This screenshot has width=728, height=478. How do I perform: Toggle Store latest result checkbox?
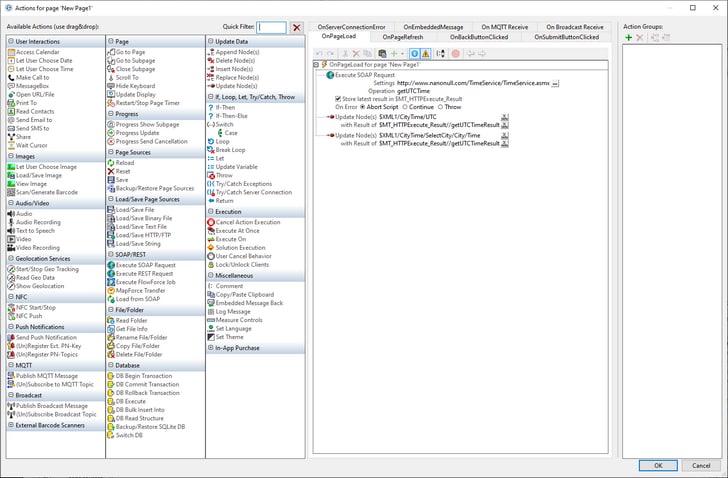point(337,98)
